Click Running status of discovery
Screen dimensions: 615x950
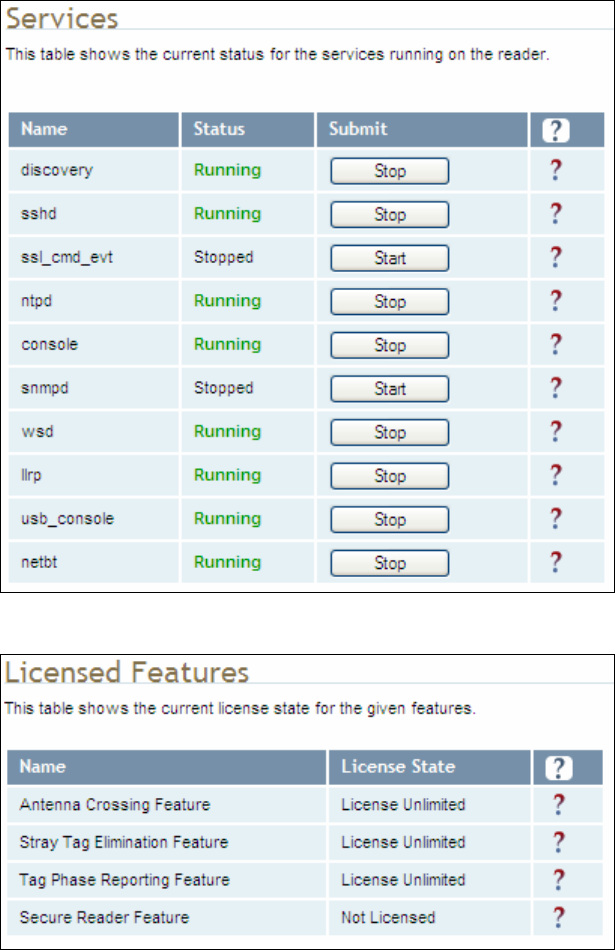(x=227, y=170)
